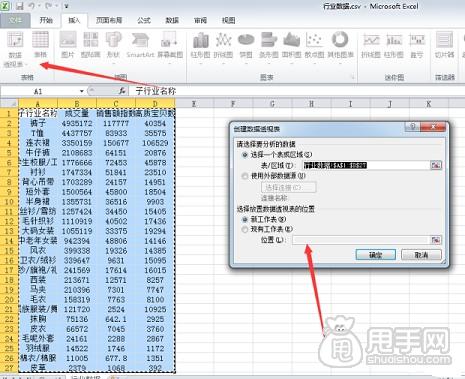
Task: Click the 成交量 header cell
Action: point(77,113)
